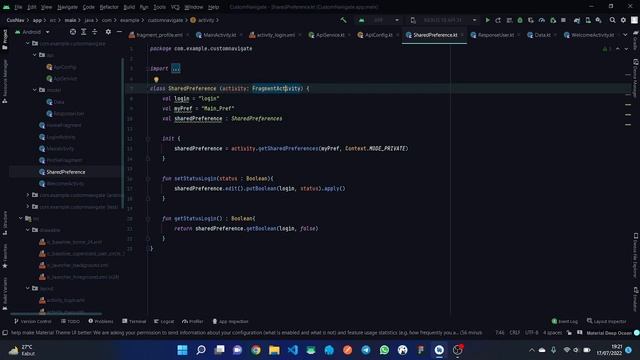Click the activity breadcrumb in navigation bar
This screenshot has width=640, height=360.
point(202,20)
